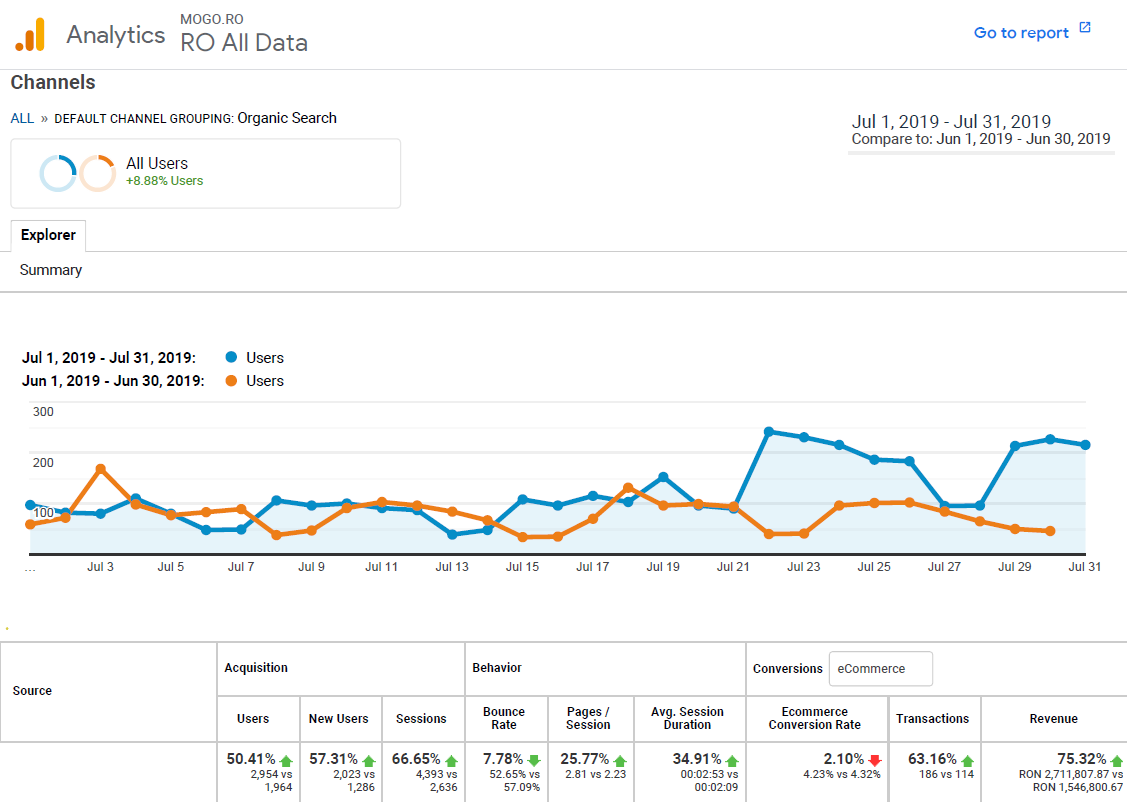Image resolution: width=1127 pixels, height=802 pixels.
Task: Expand the truncated date label on the x-axis
Action: [28, 566]
